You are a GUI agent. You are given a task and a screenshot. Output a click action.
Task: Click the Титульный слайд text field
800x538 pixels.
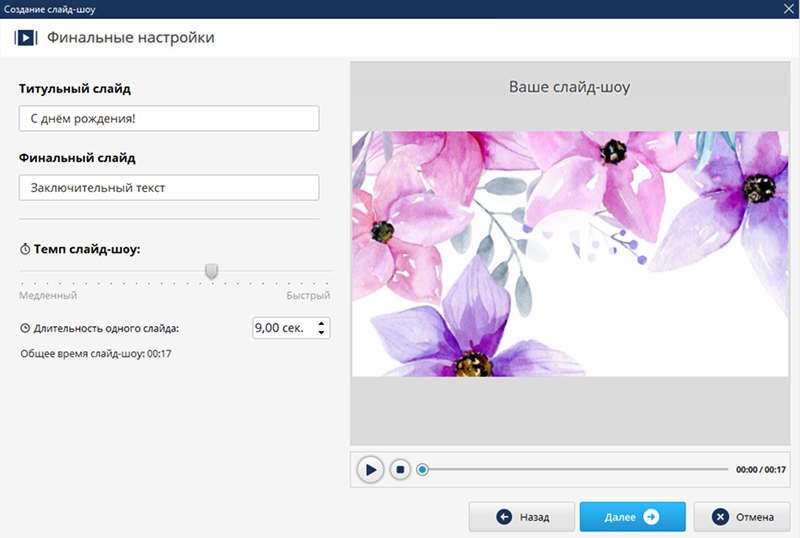168,118
